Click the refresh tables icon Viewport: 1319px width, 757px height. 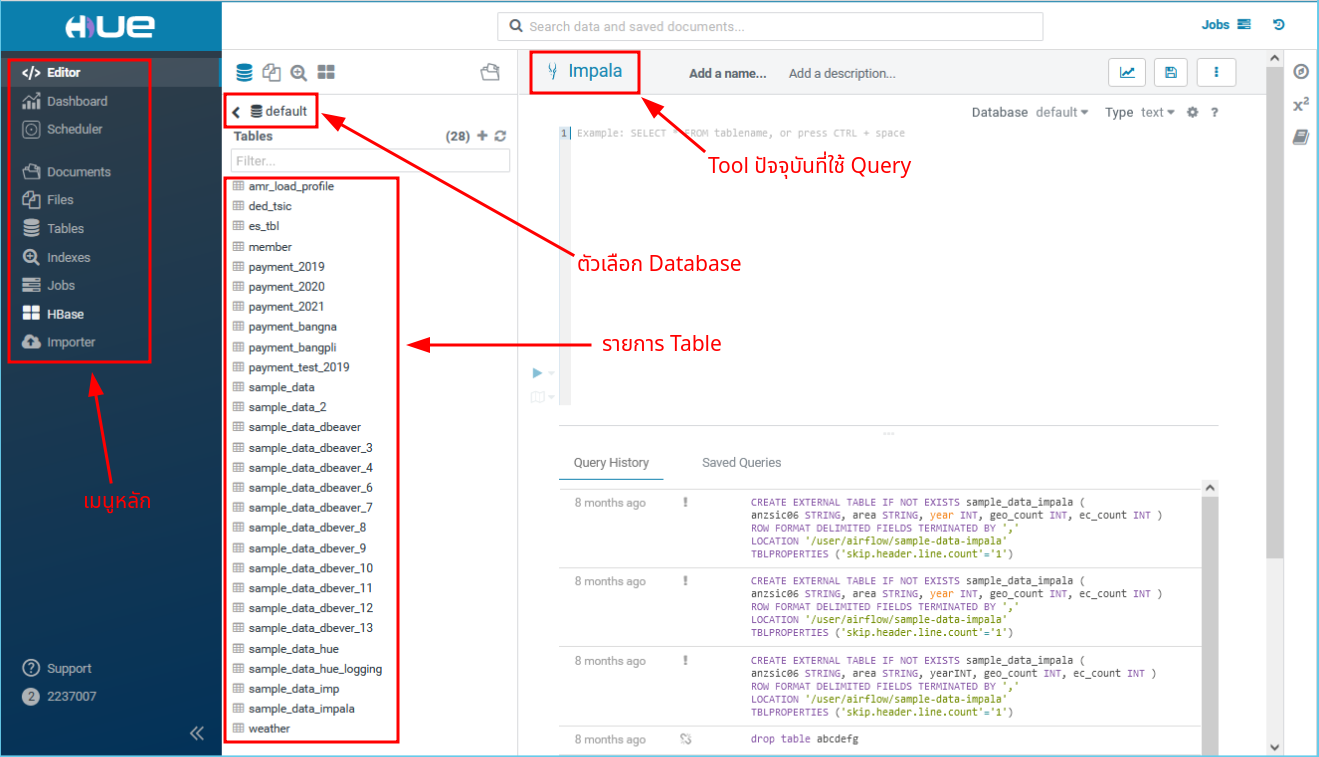click(x=500, y=136)
